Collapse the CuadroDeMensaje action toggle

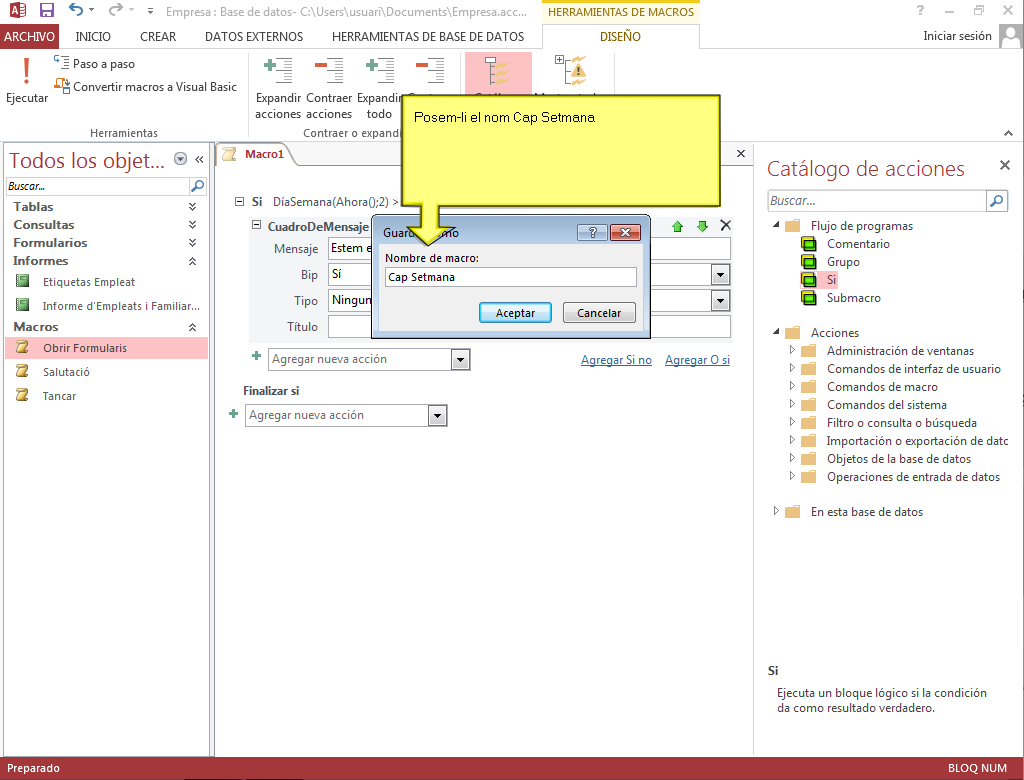point(257,225)
